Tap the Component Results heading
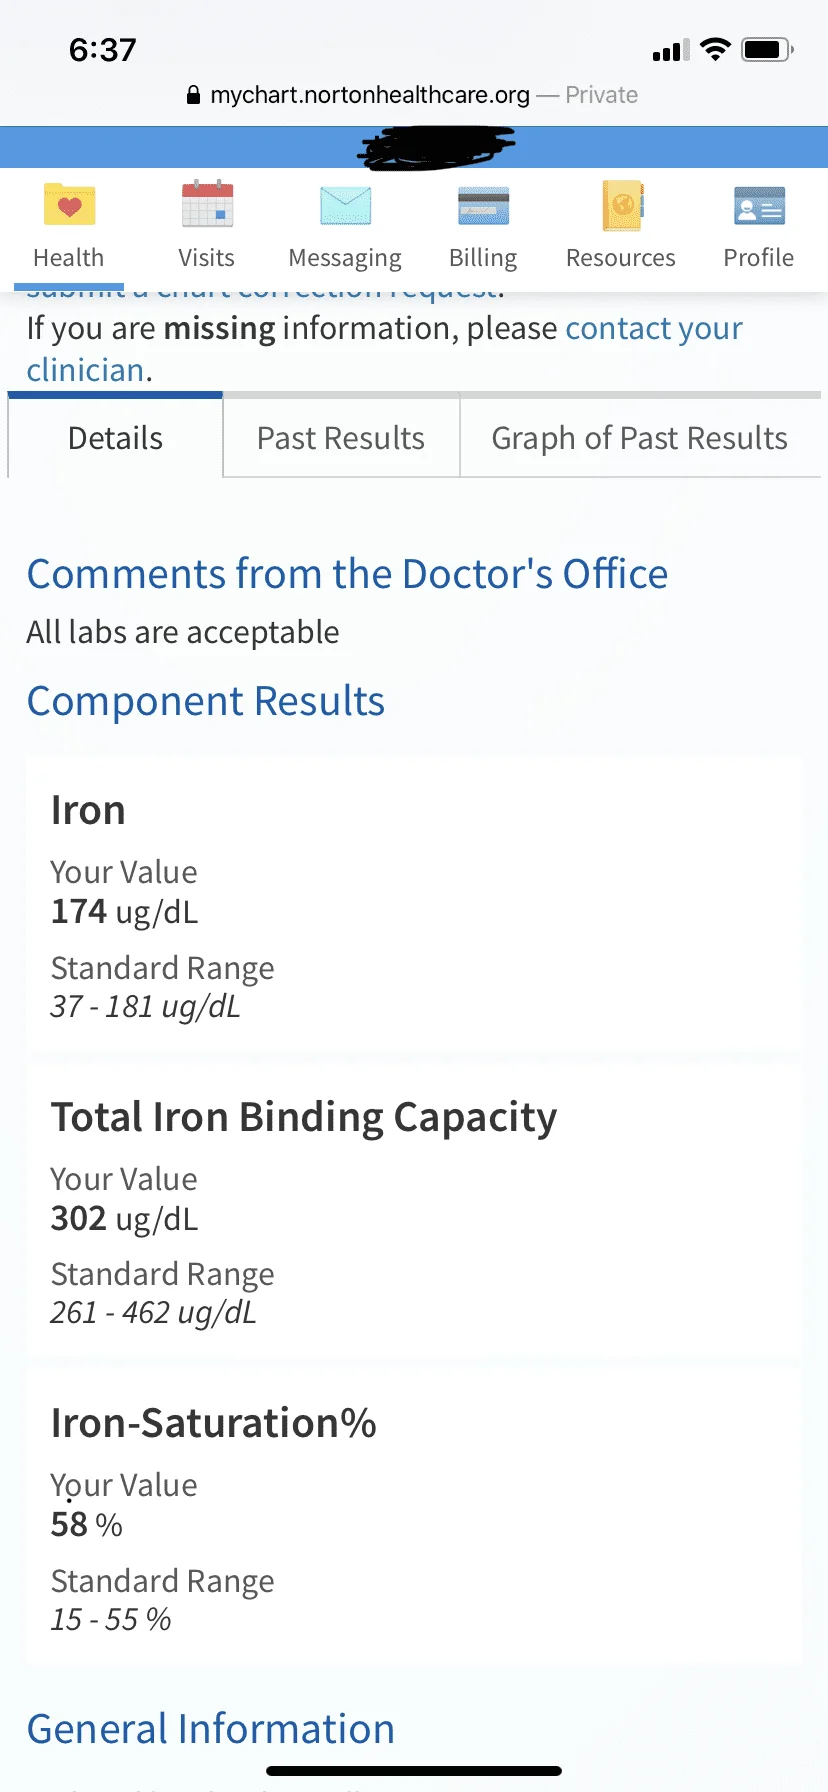The height and width of the screenshot is (1792, 828). click(206, 702)
